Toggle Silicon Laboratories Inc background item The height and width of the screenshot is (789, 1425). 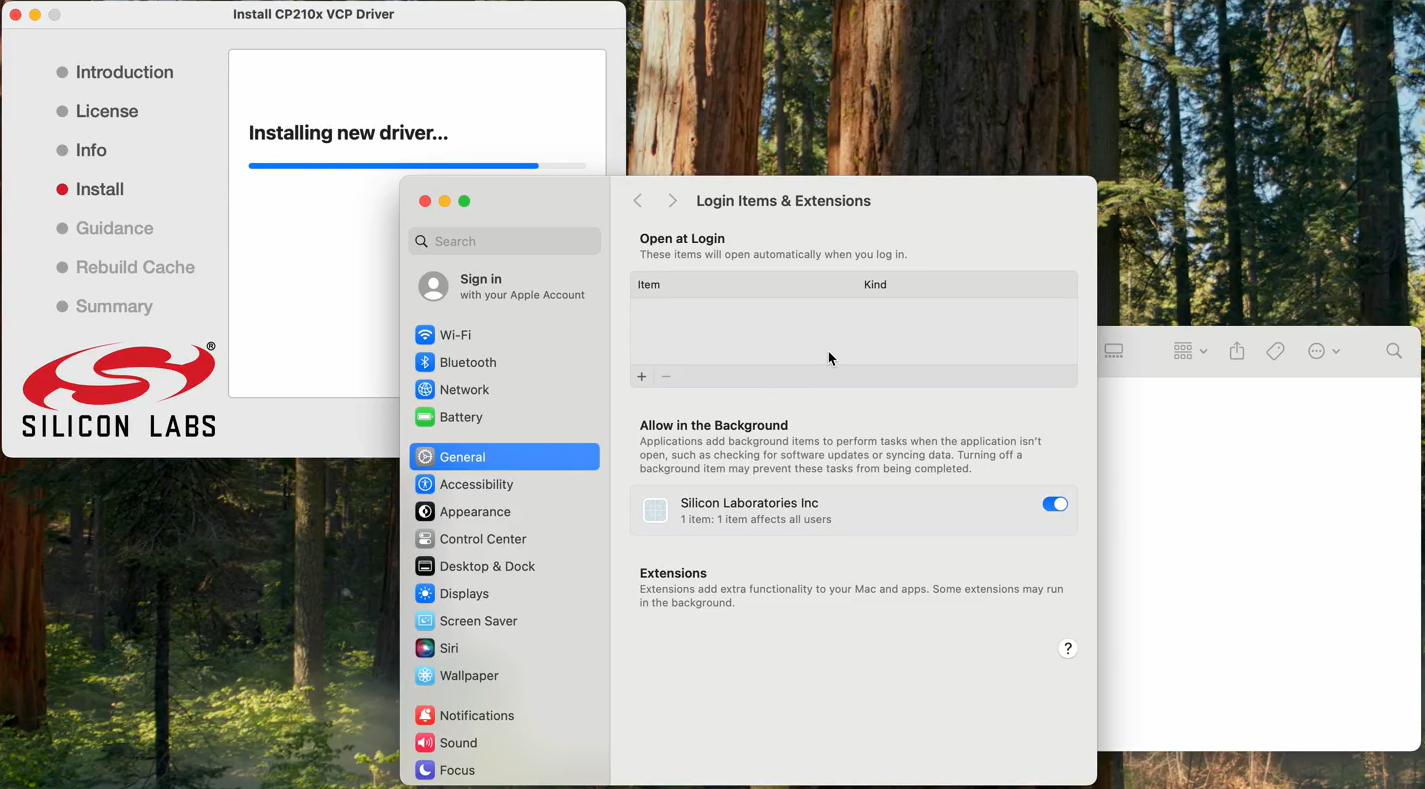click(x=1055, y=504)
